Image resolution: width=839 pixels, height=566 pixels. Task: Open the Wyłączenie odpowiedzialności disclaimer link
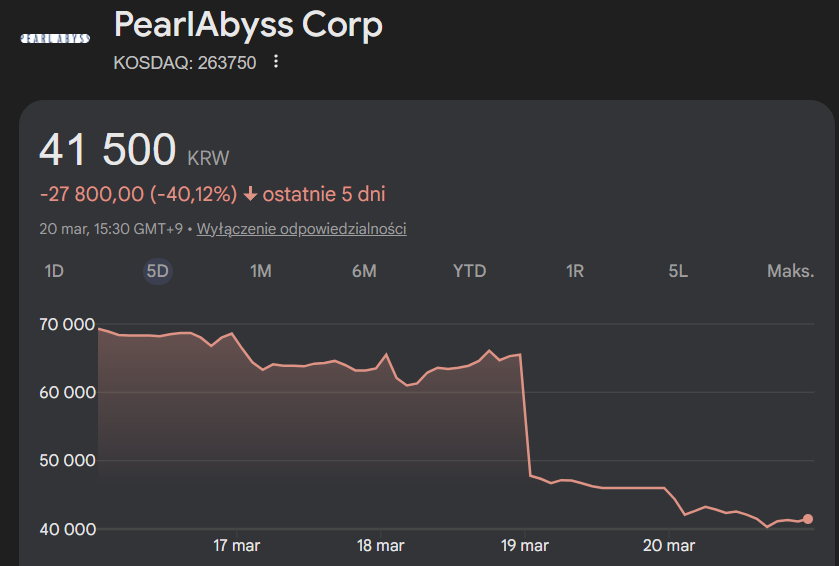[301, 229]
